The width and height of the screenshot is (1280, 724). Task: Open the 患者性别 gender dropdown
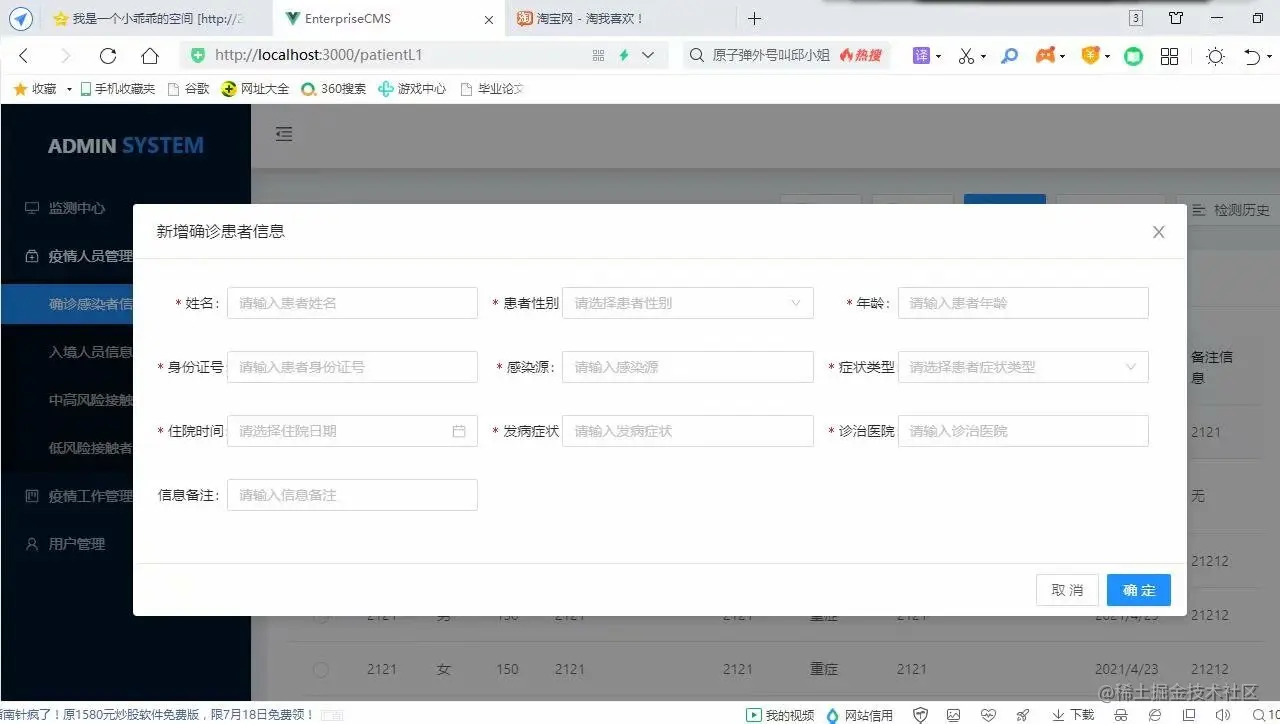[x=687, y=303]
